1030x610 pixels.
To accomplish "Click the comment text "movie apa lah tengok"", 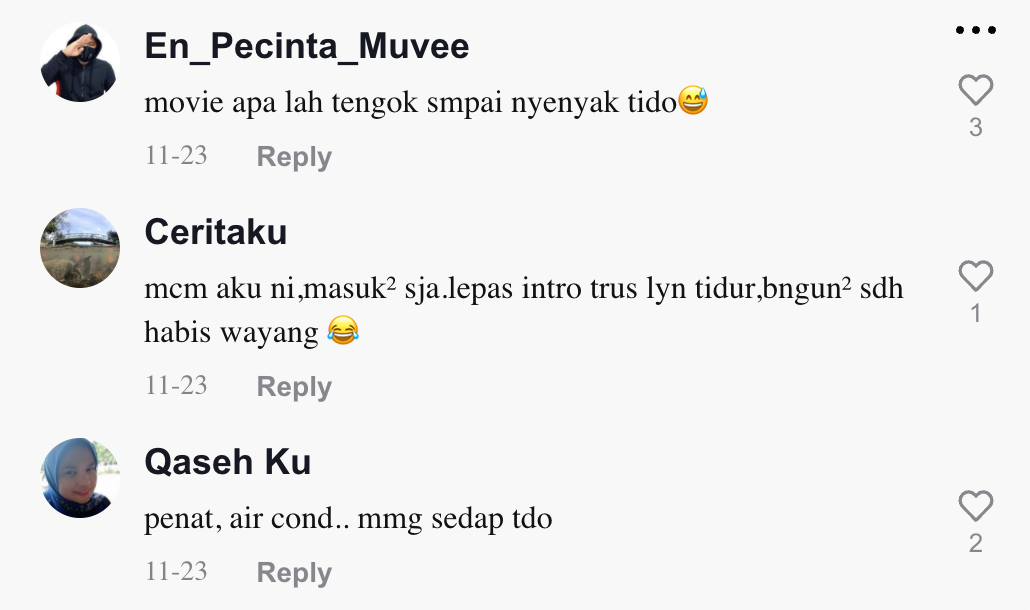I will click(x=410, y=102).
